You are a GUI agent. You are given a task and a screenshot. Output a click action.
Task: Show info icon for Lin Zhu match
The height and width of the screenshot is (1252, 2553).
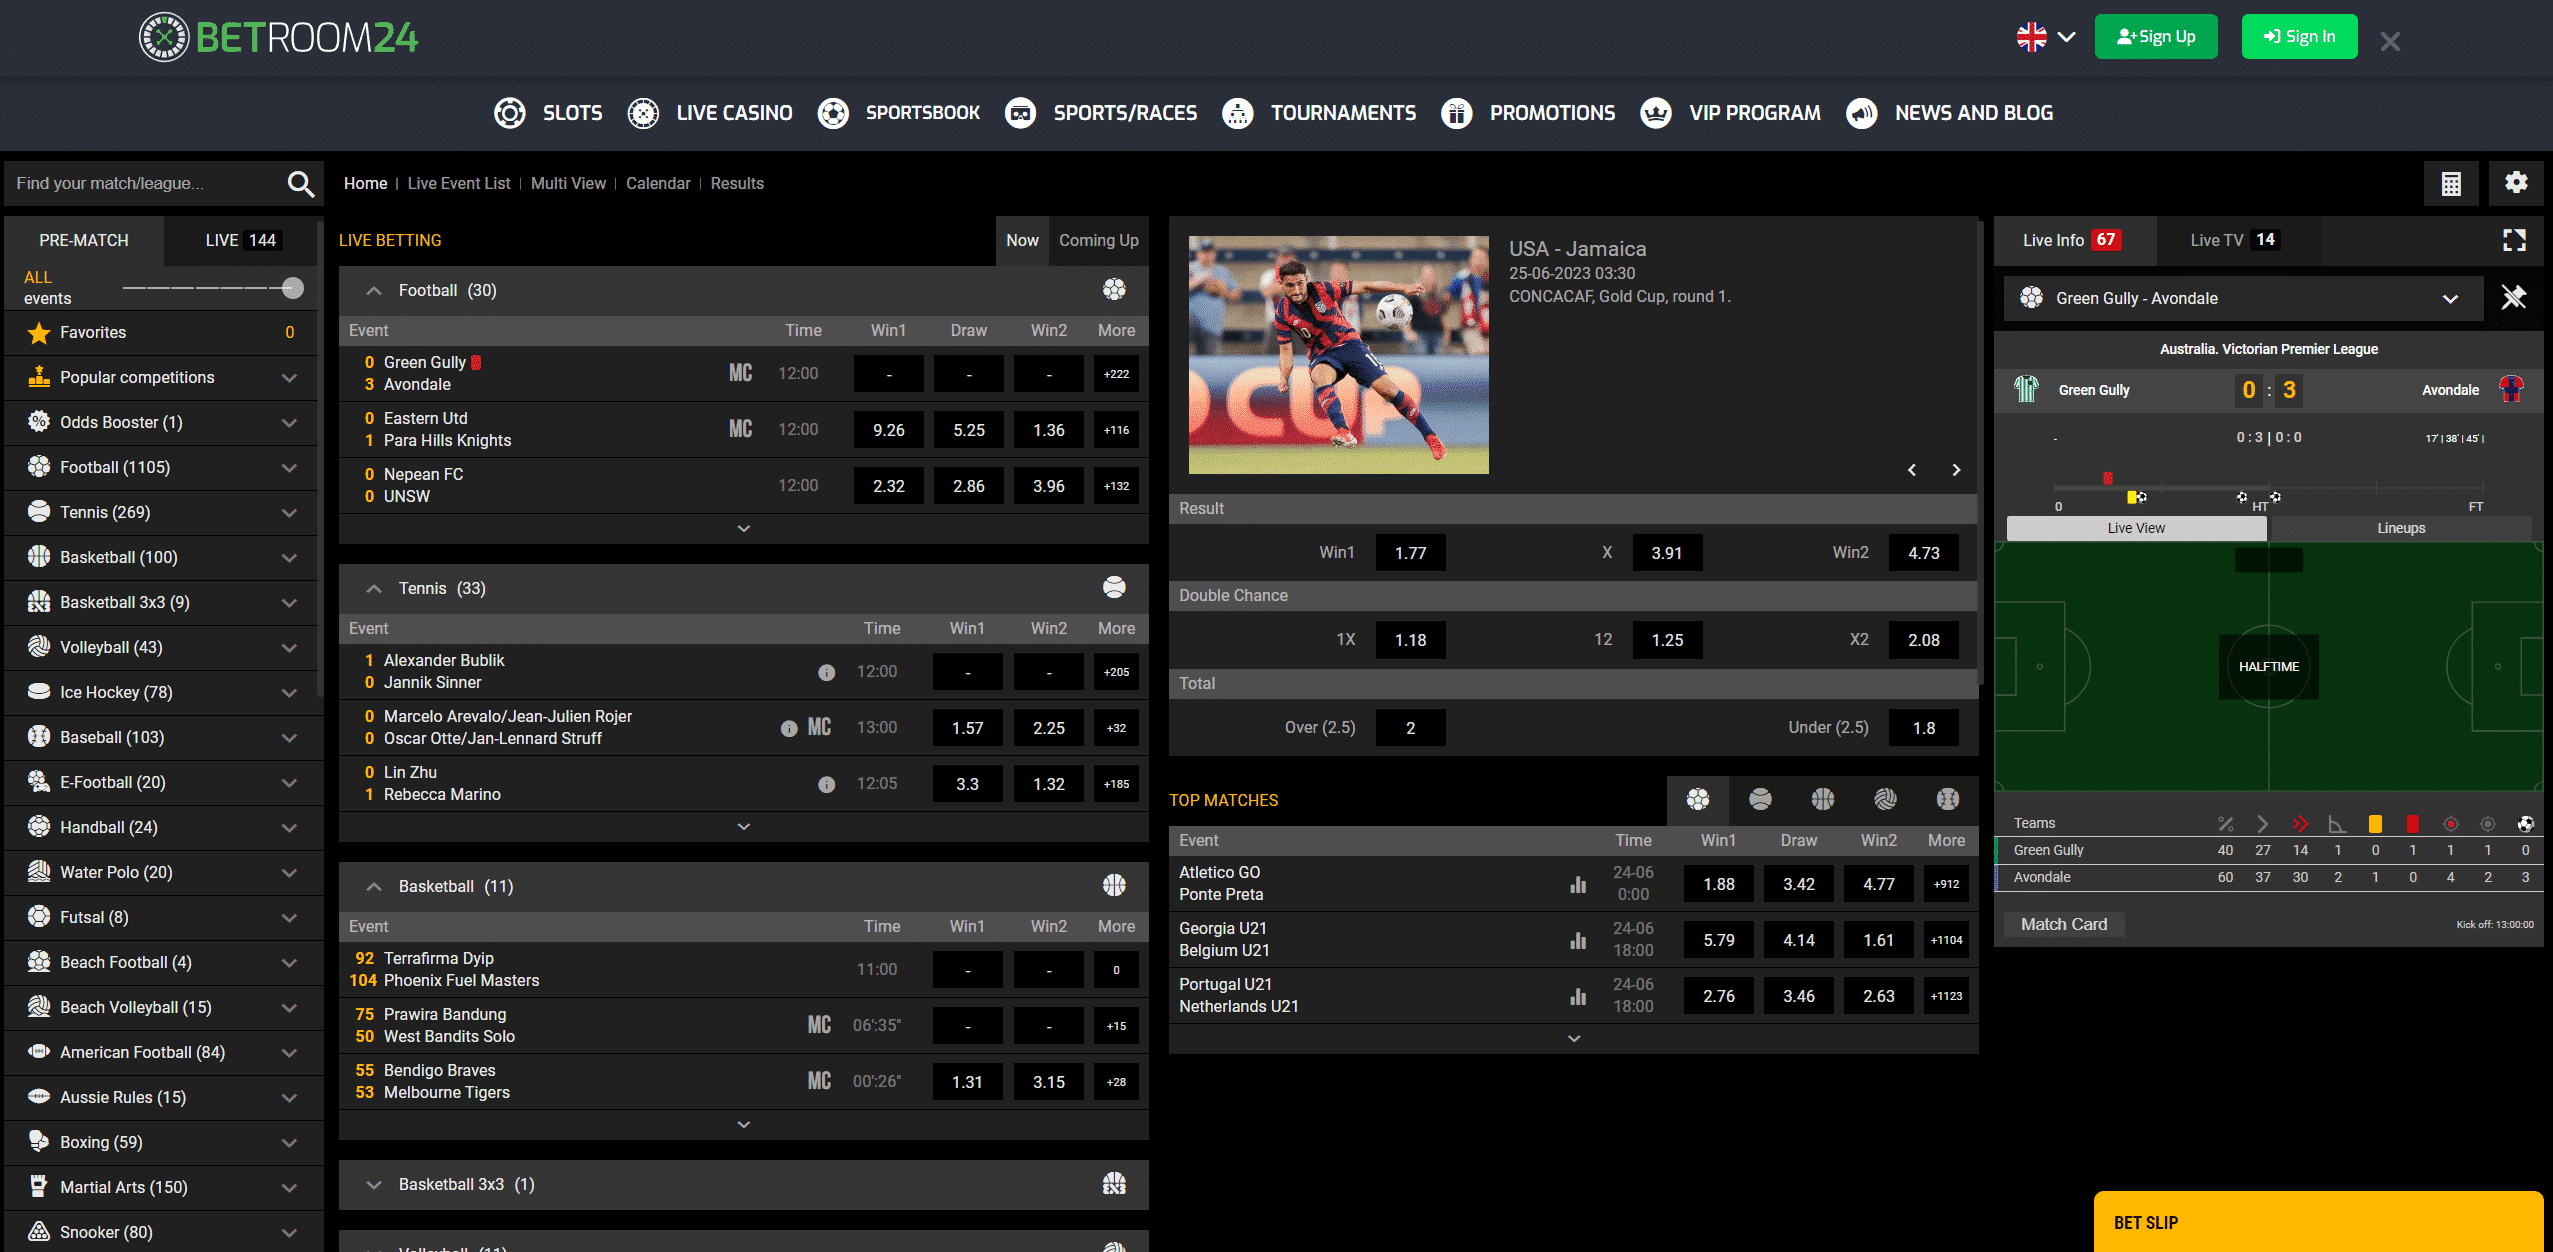point(826,784)
